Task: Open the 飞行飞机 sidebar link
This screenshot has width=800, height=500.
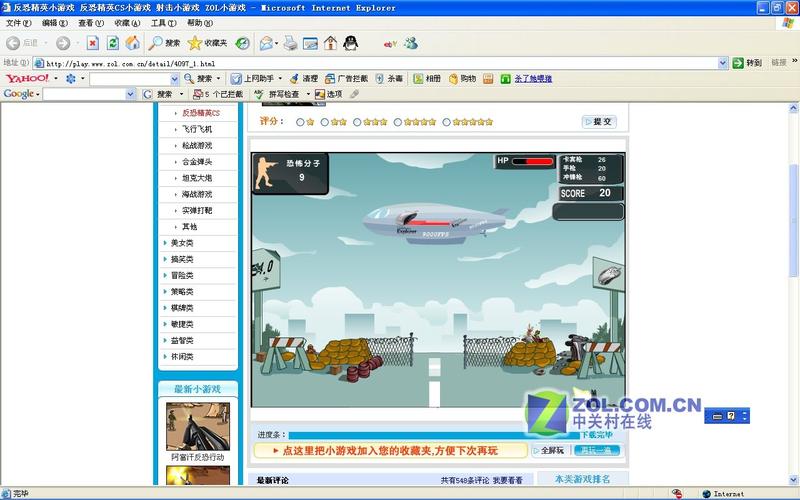Action: click(x=197, y=129)
